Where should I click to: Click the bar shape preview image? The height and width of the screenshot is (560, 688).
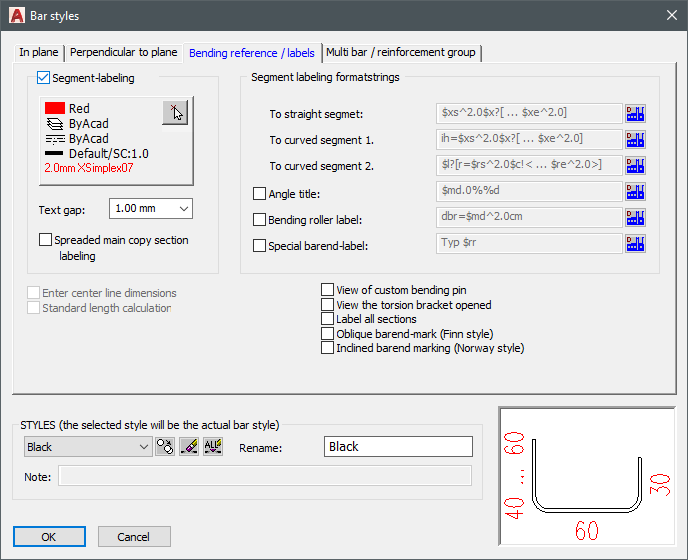point(587,477)
